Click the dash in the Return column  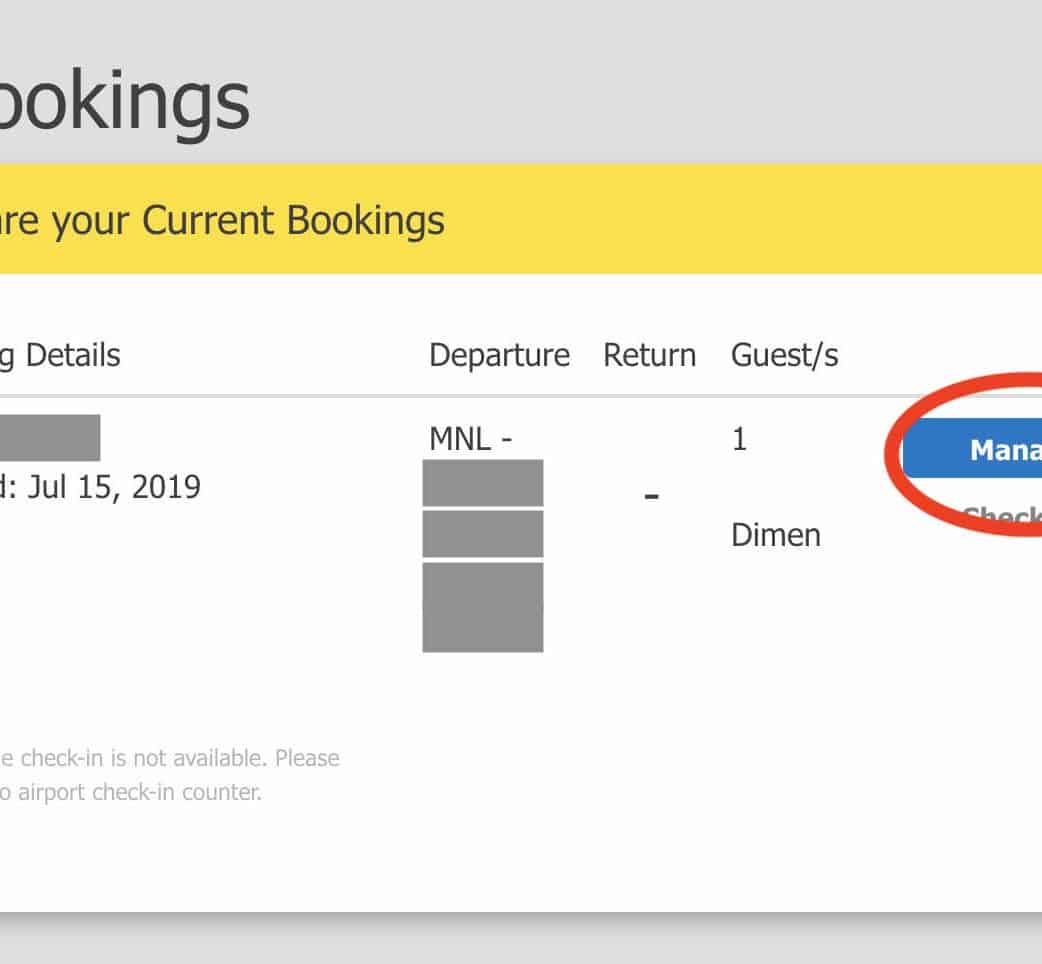click(x=651, y=495)
